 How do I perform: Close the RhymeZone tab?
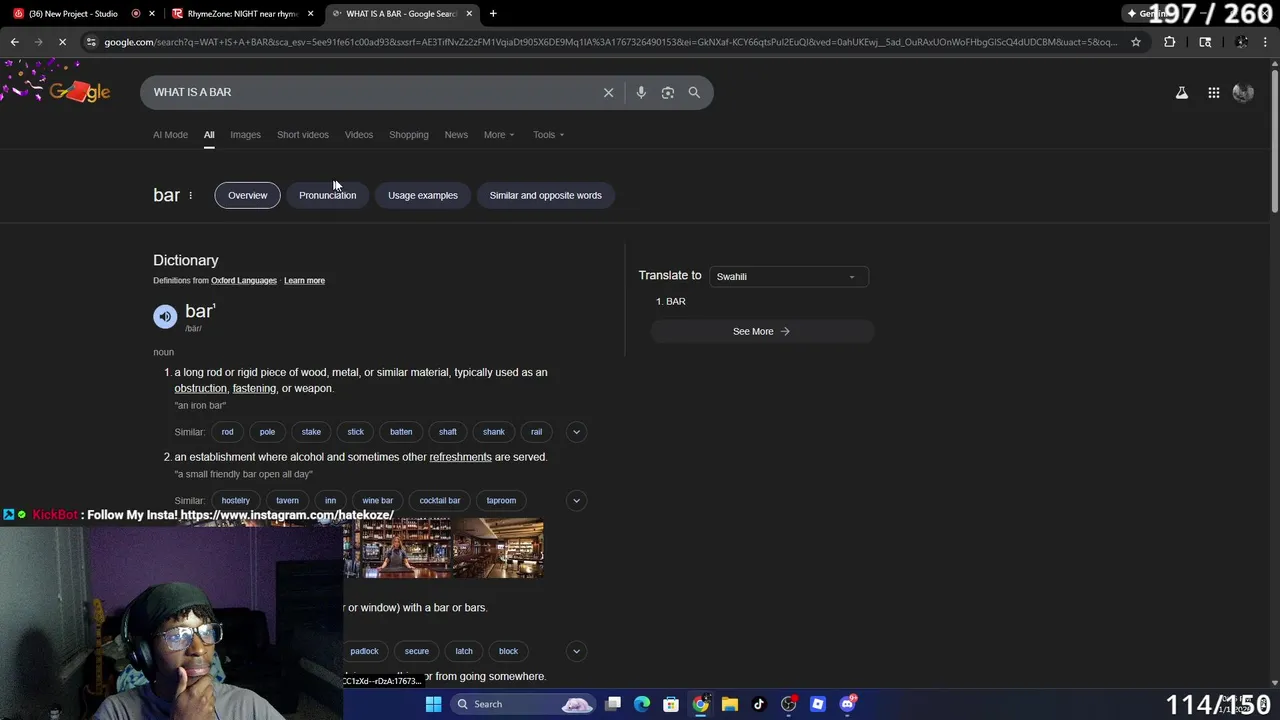tap(310, 14)
